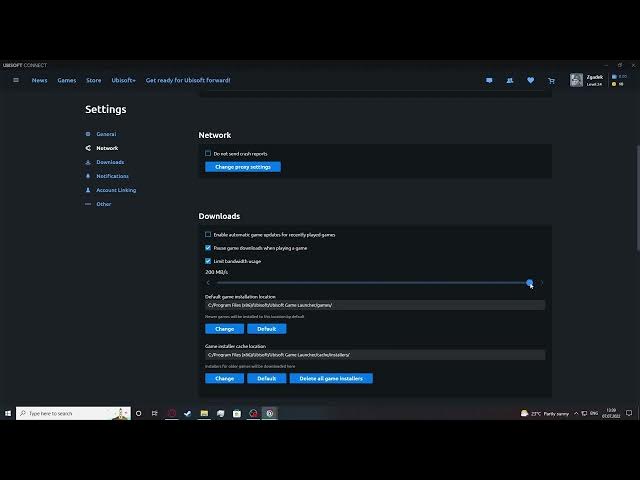The image size is (640, 480).
Task: Select Network in settings sidebar
Action: coord(107,148)
